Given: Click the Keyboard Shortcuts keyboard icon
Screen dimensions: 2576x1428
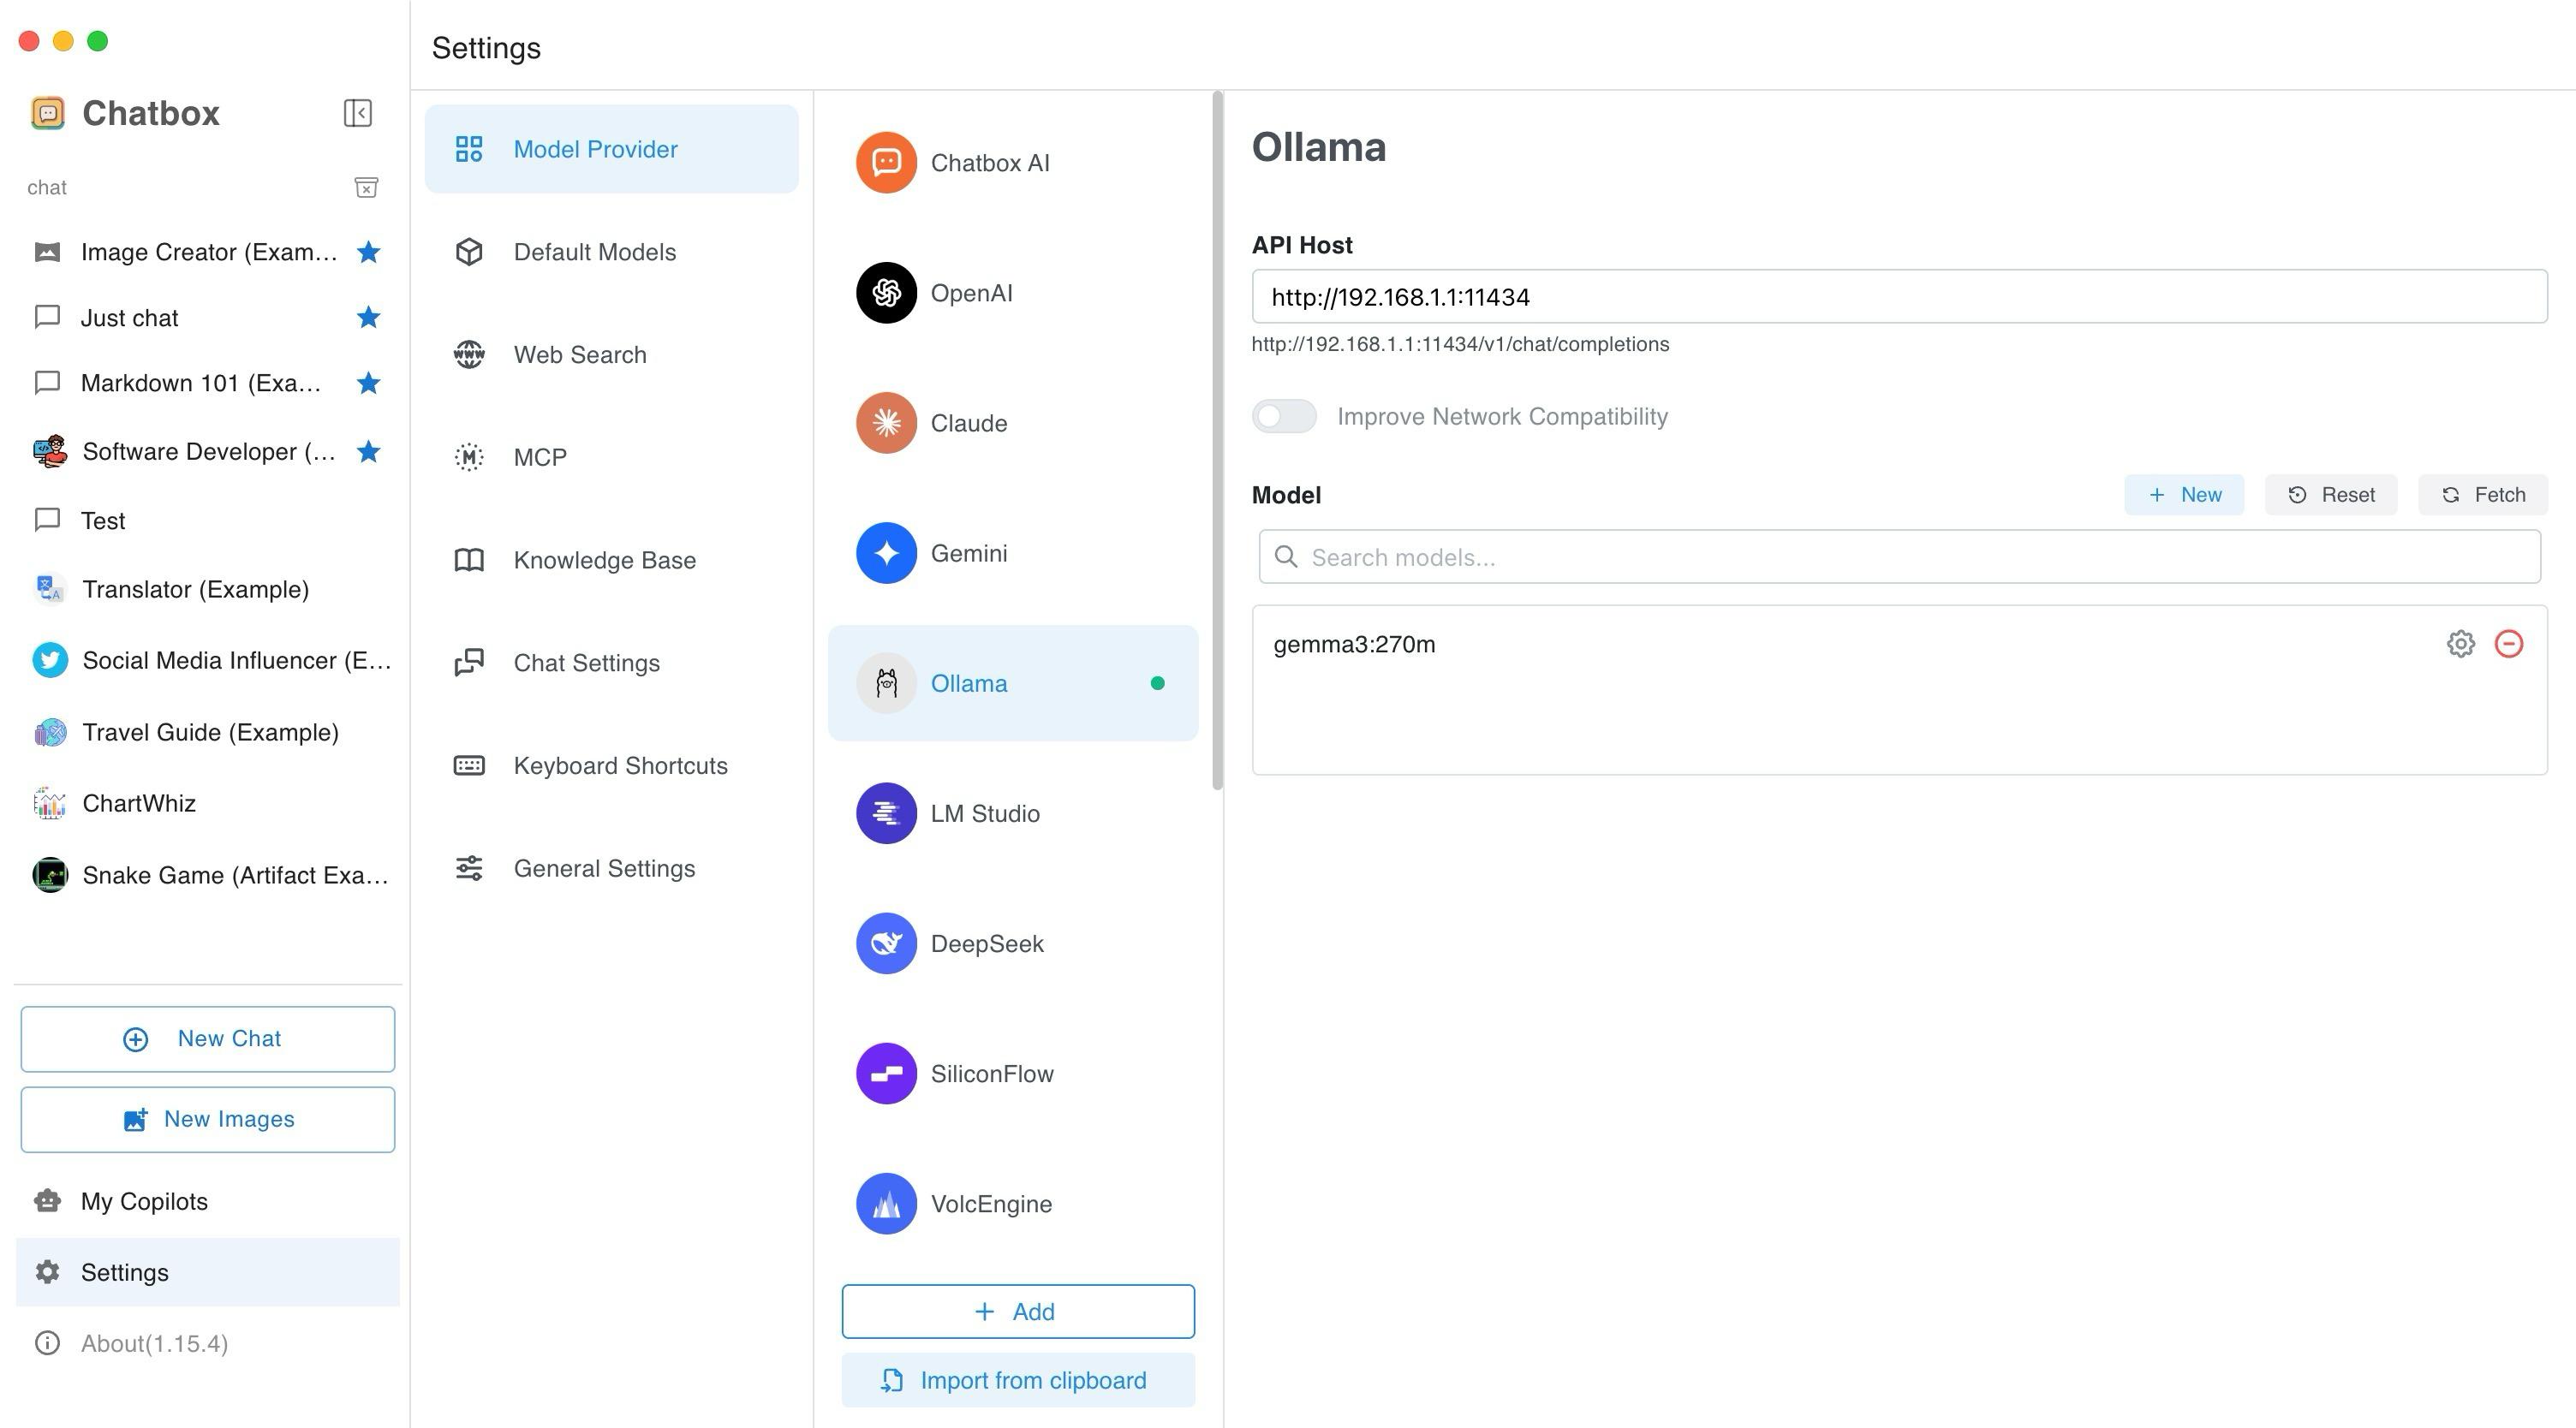Looking at the screenshot, I should (469, 766).
